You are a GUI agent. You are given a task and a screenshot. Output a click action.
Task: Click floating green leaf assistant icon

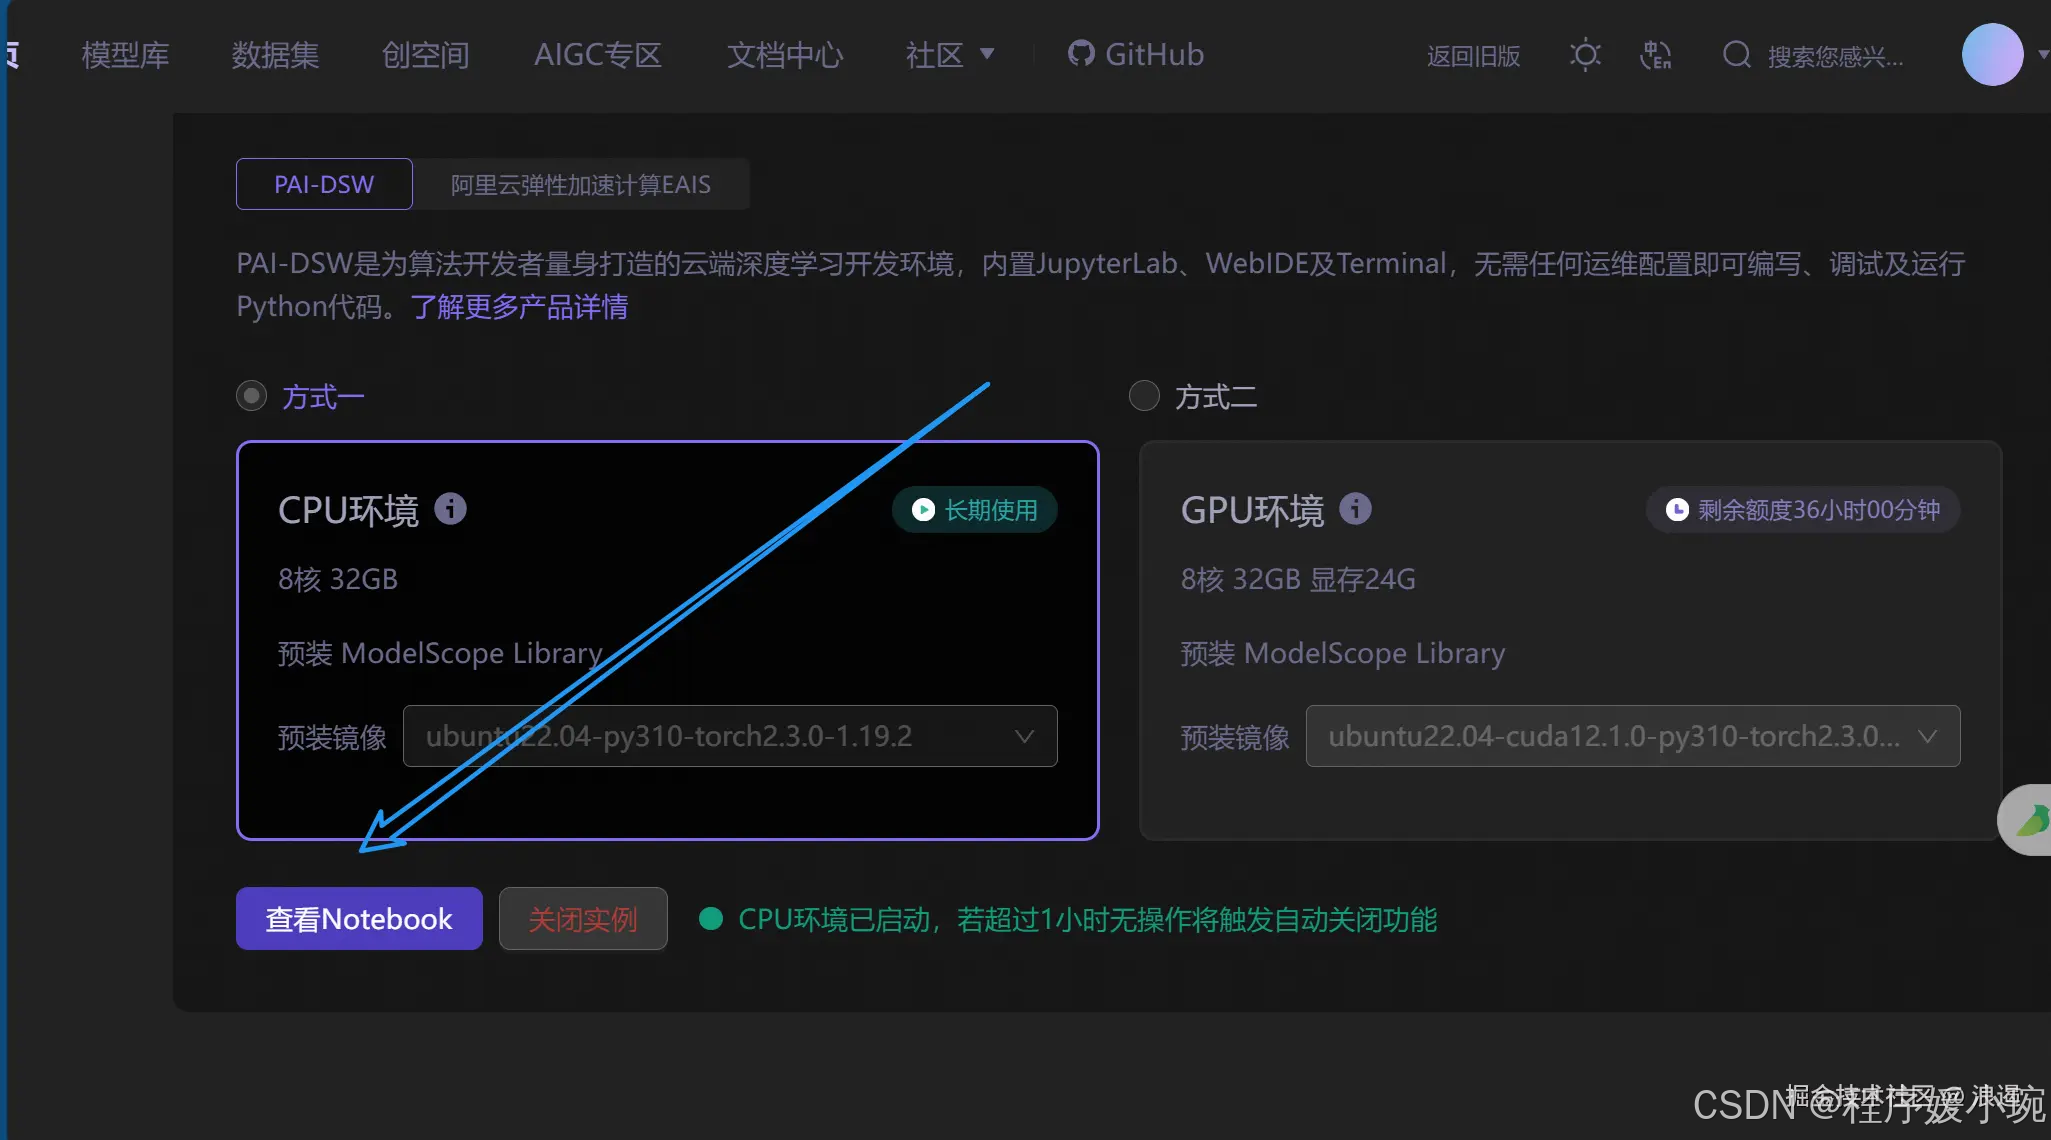pyautogui.click(x=2030, y=820)
